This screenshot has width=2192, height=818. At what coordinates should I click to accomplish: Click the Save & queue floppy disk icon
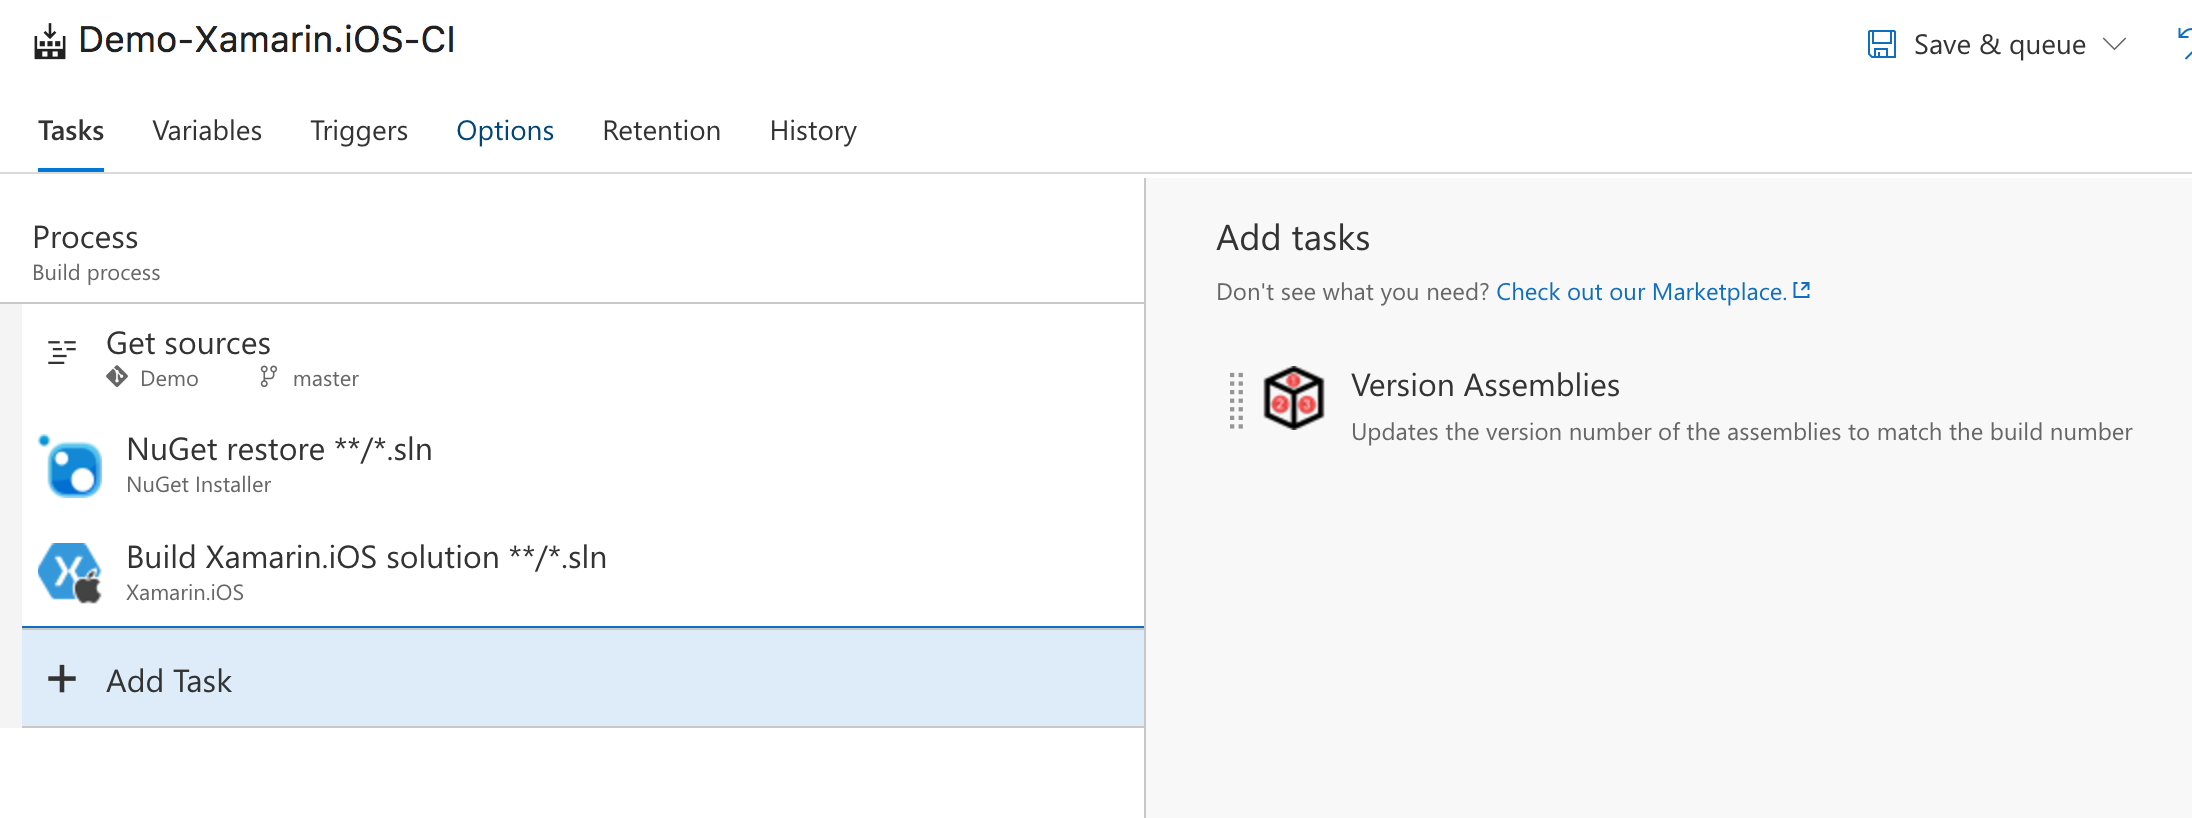click(1882, 44)
